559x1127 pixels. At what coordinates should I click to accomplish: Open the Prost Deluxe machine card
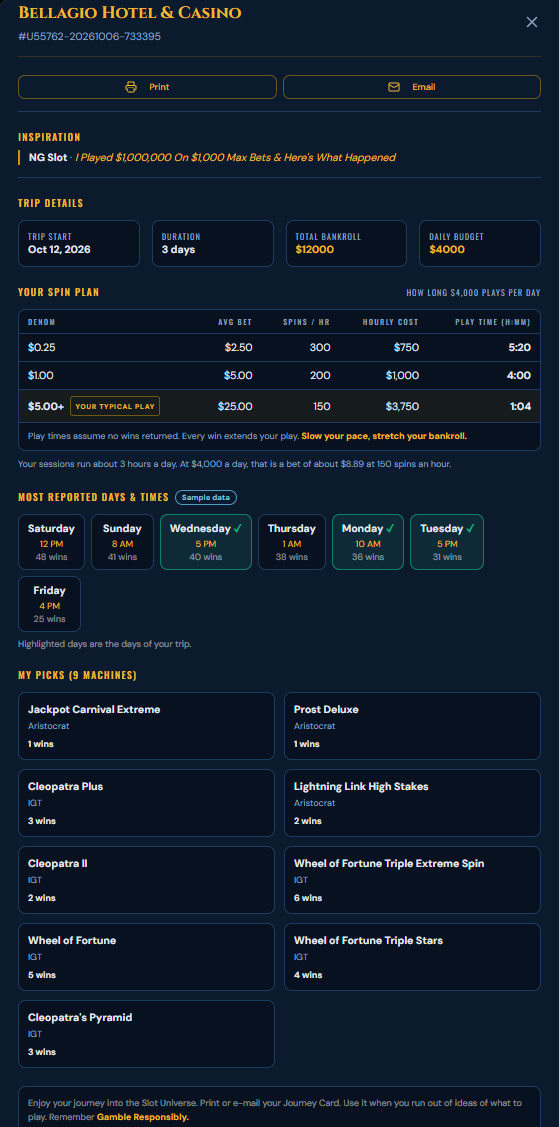point(412,726)
